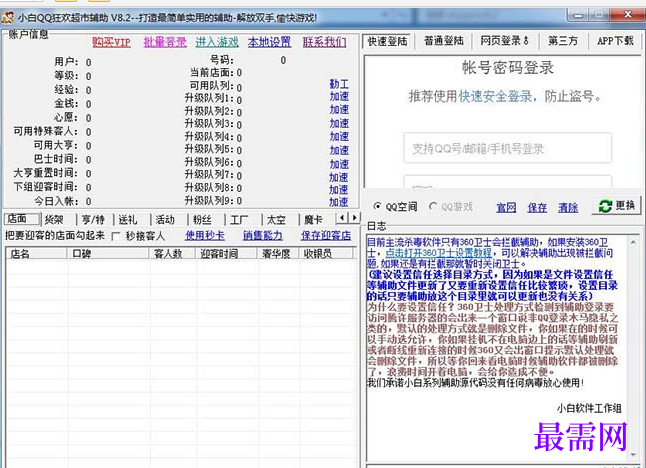646x468 pixels.
Task: Click 加速 for 升级队列2
Action: tap(339, 110)
